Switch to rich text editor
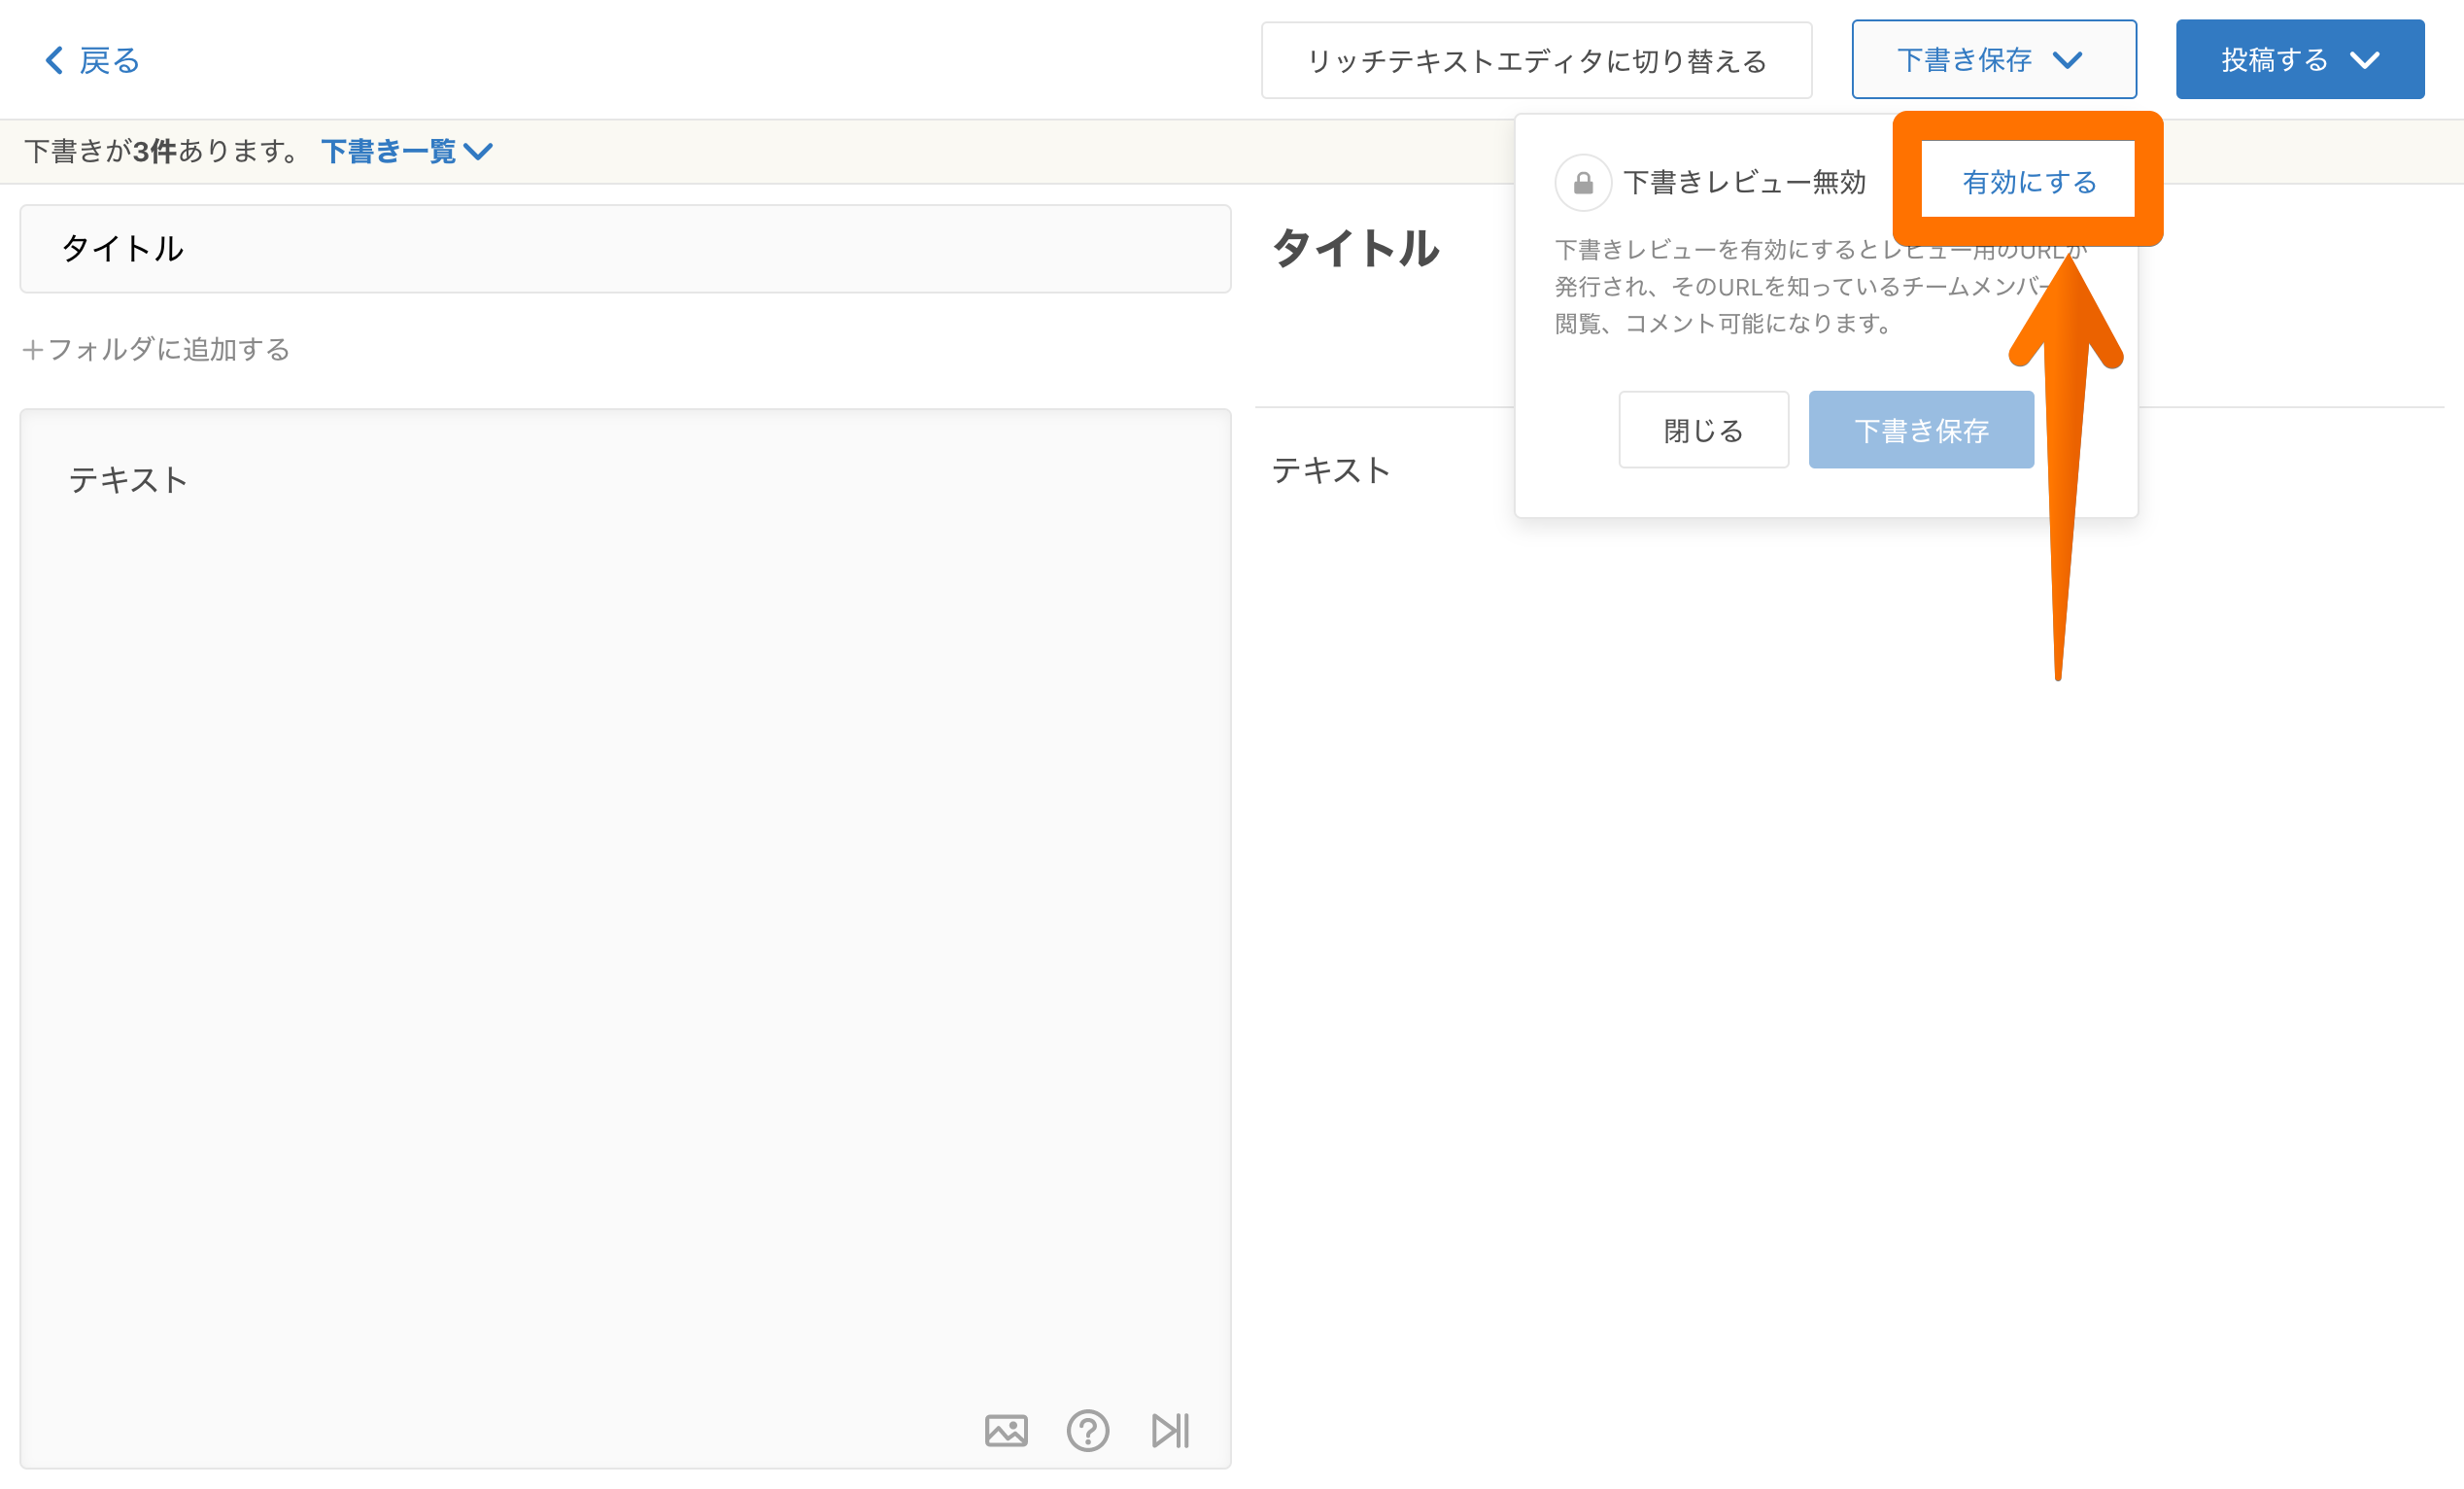The width and height of the screenshot is (2464, 1489). point(1536,61)
